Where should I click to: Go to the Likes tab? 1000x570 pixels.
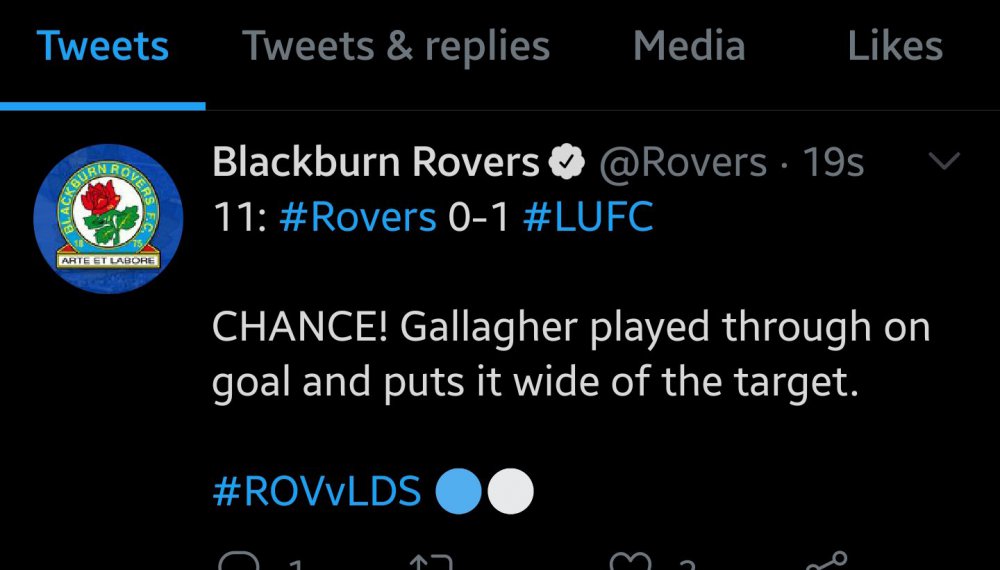tap(895, 47)
